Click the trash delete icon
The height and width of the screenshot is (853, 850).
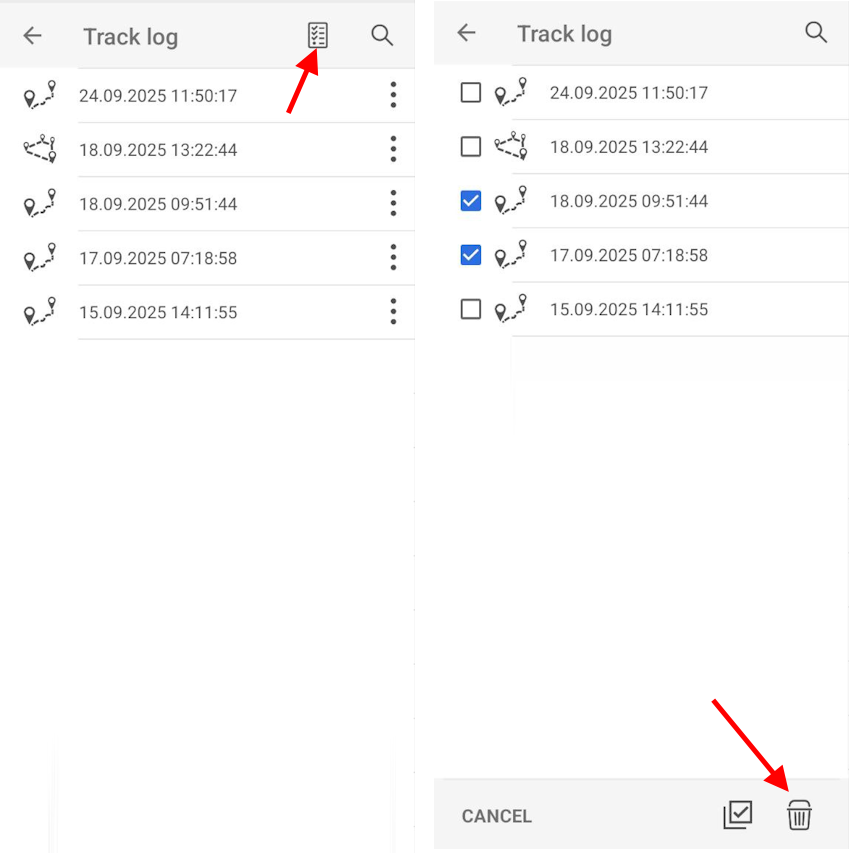pos(799,815)
